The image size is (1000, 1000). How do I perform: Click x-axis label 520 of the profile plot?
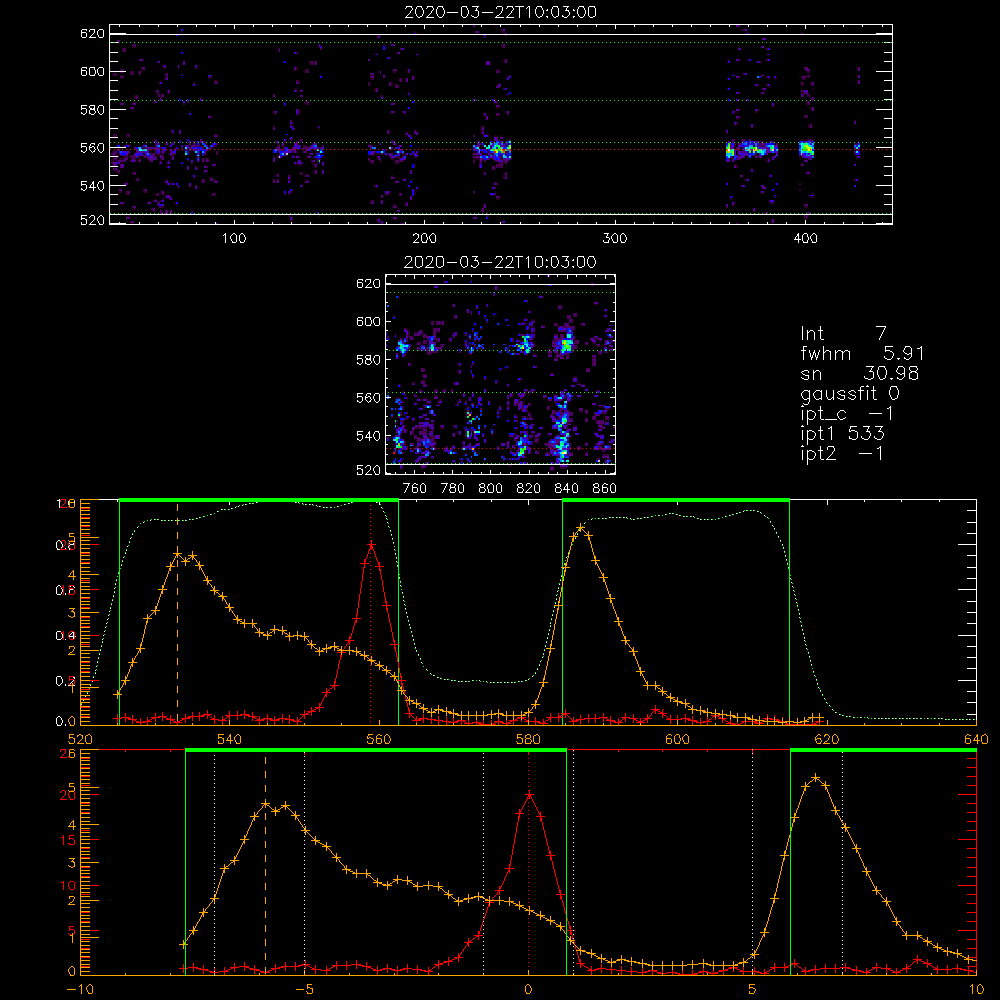[80, 740]
